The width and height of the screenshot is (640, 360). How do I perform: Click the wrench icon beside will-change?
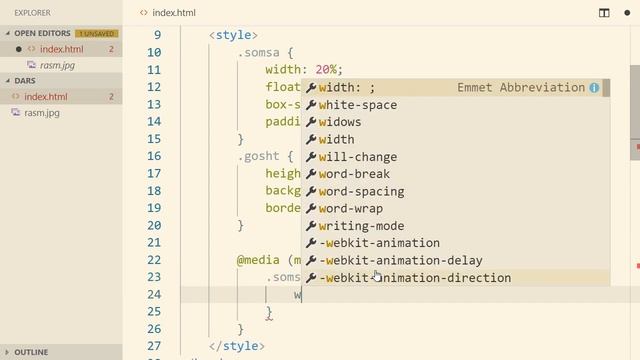(311, 157)
